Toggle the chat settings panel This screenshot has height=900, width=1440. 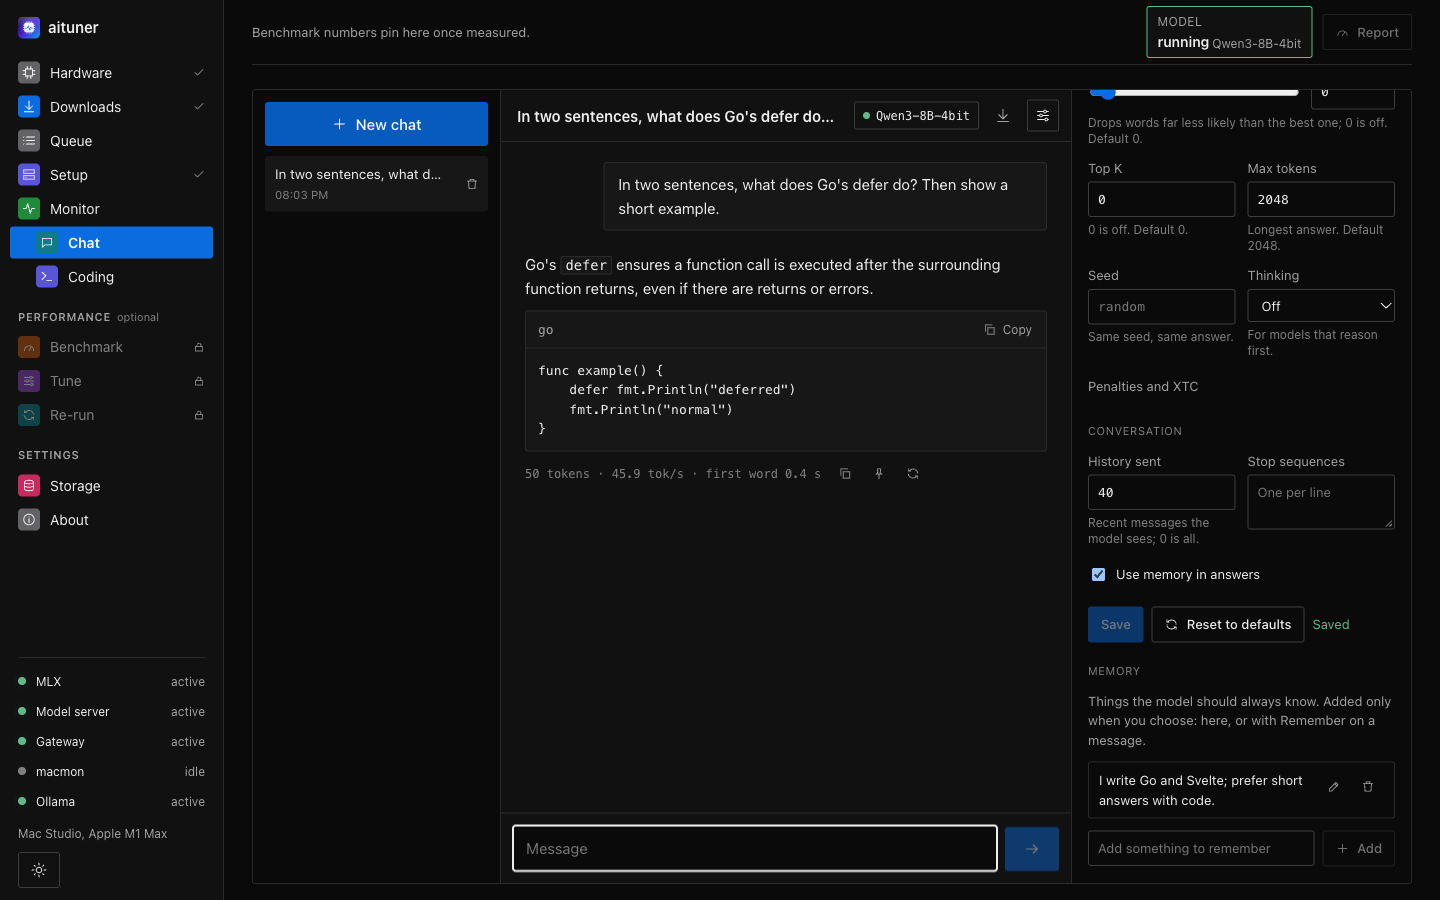pyautogui.click(x=1043, y=116)
